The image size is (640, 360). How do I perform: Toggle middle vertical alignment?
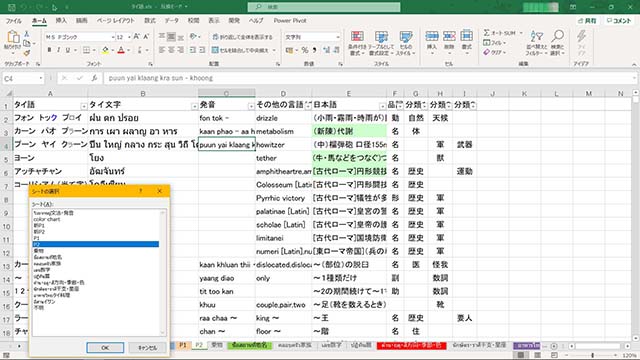tap(171, 37)
